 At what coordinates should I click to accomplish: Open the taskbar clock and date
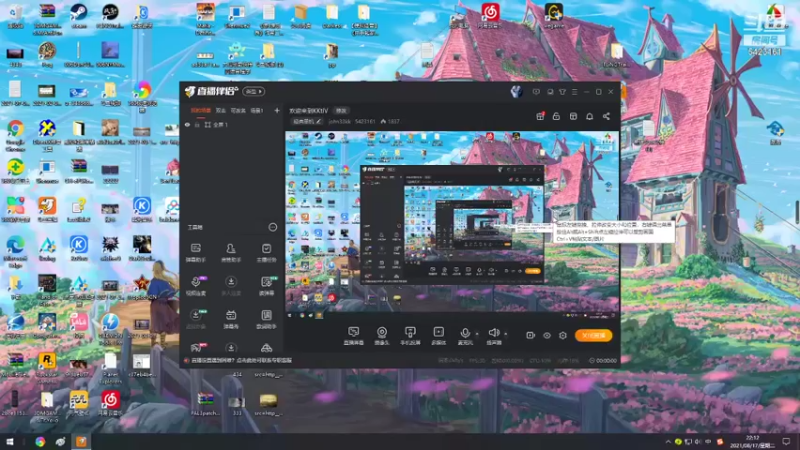[x=753, y=442]
